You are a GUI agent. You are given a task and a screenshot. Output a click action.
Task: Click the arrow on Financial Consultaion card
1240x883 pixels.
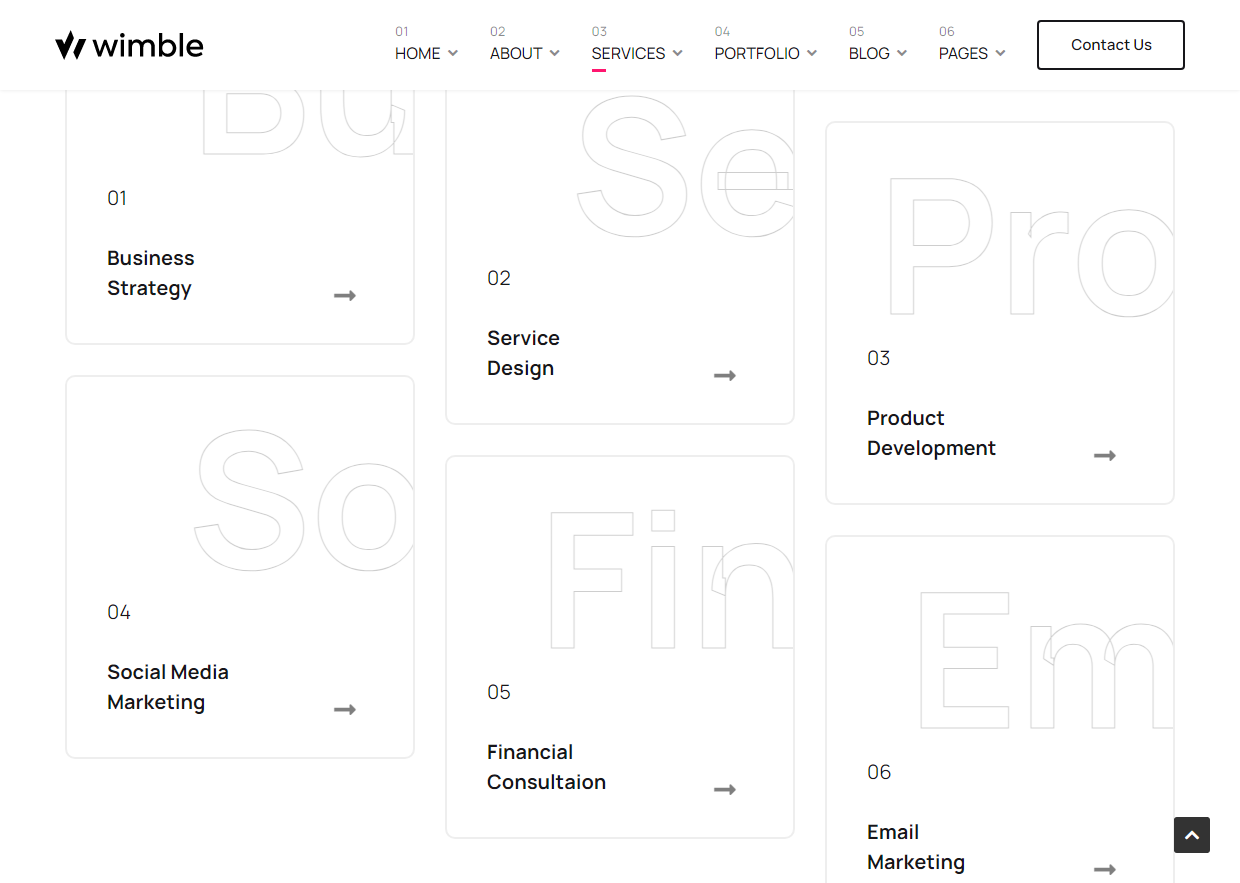725,790
